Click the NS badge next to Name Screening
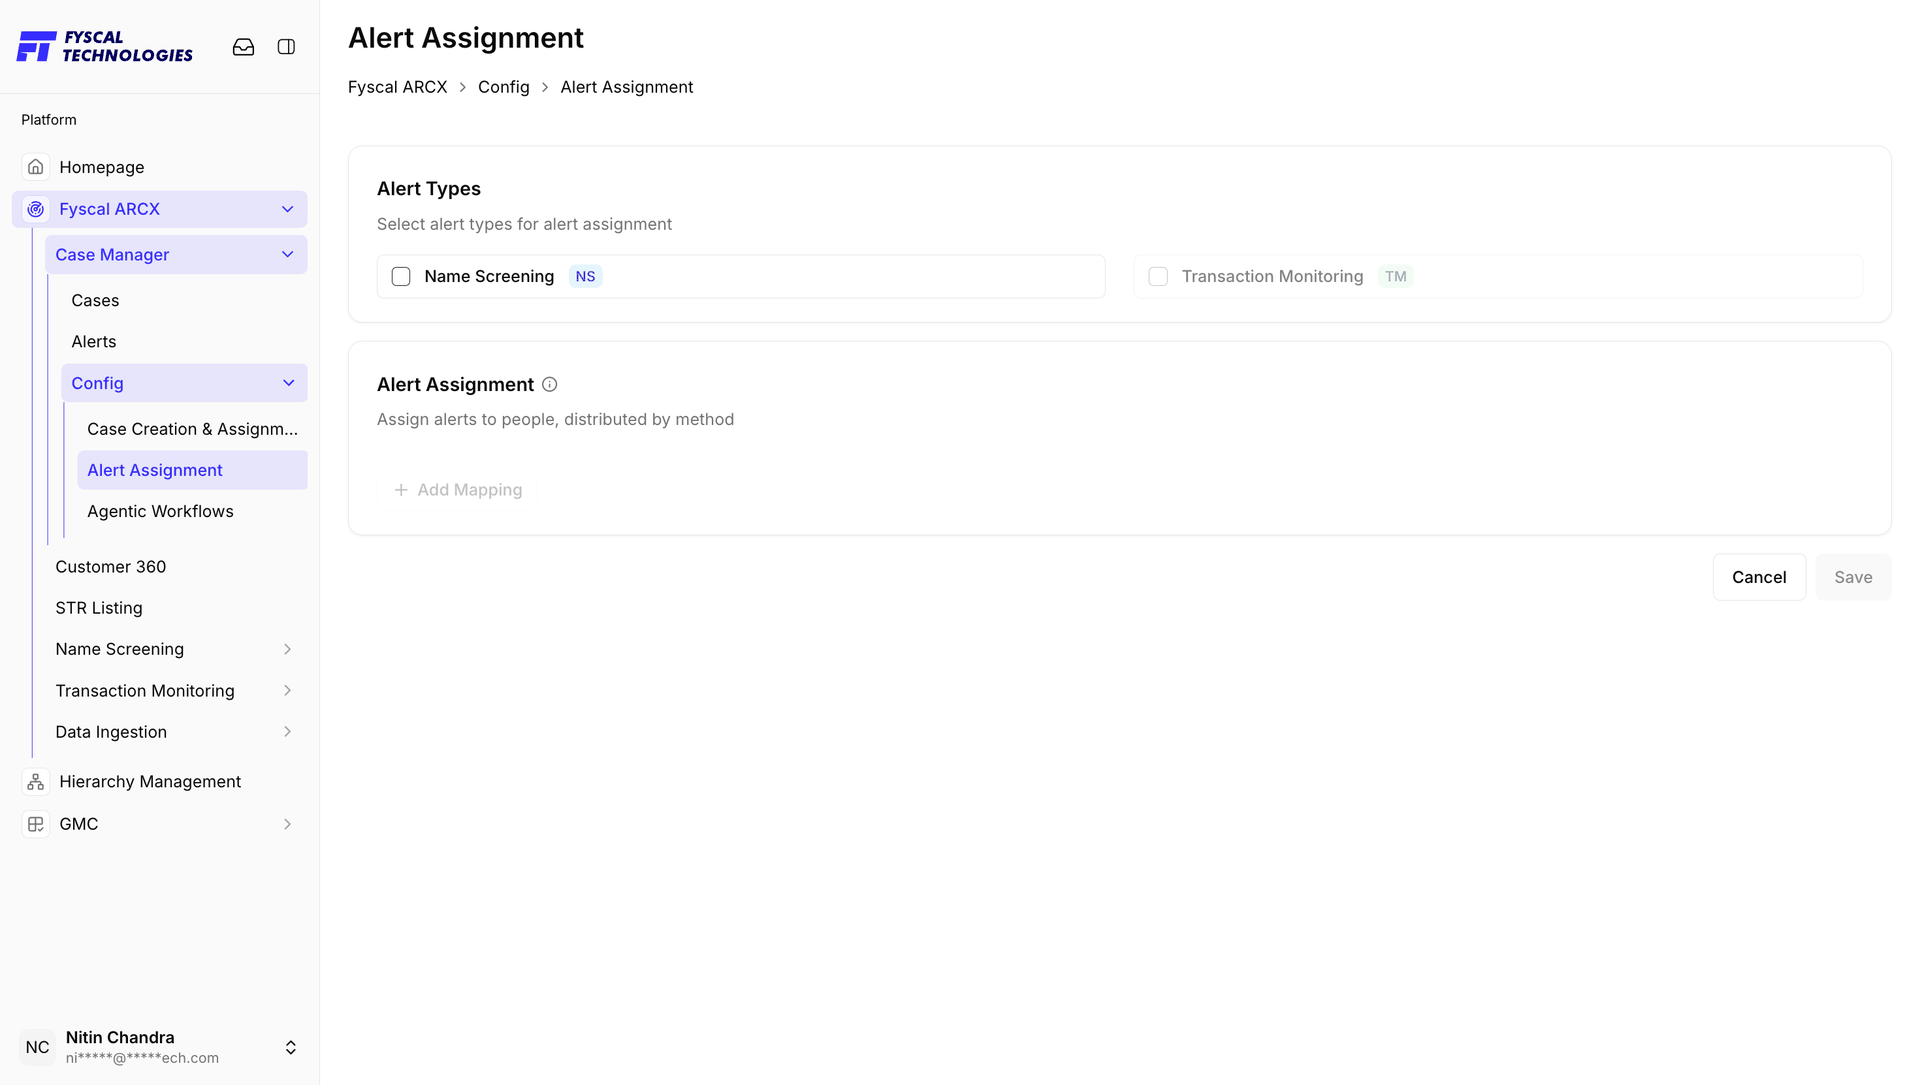1920x1085 pixels. [x=585, y=277]
